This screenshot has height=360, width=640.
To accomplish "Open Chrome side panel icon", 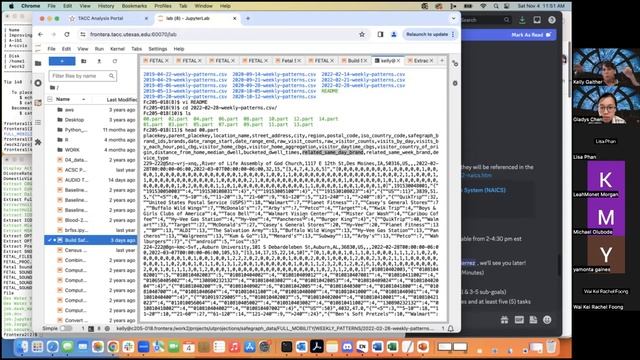I will point(380,35).
